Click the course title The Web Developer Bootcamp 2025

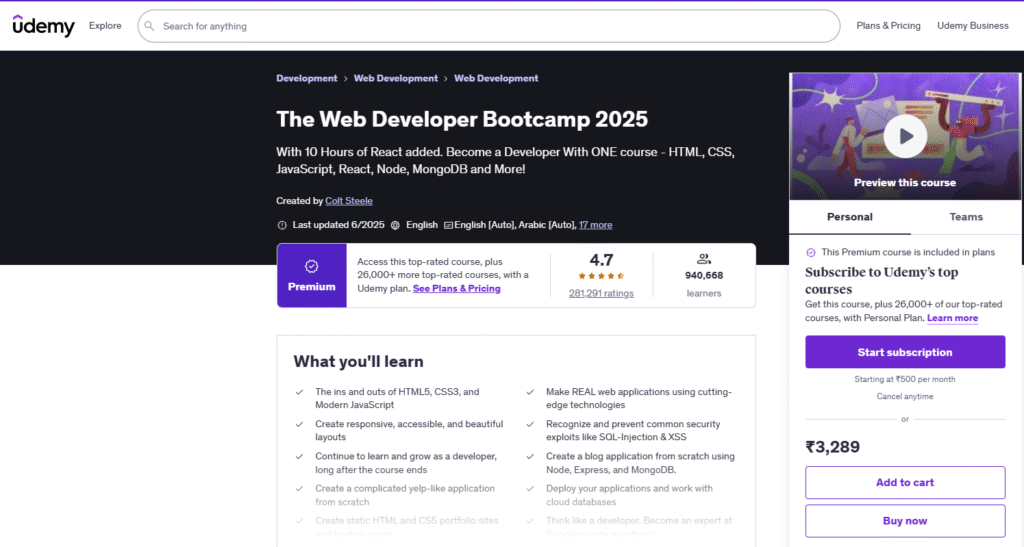[462, 119]
